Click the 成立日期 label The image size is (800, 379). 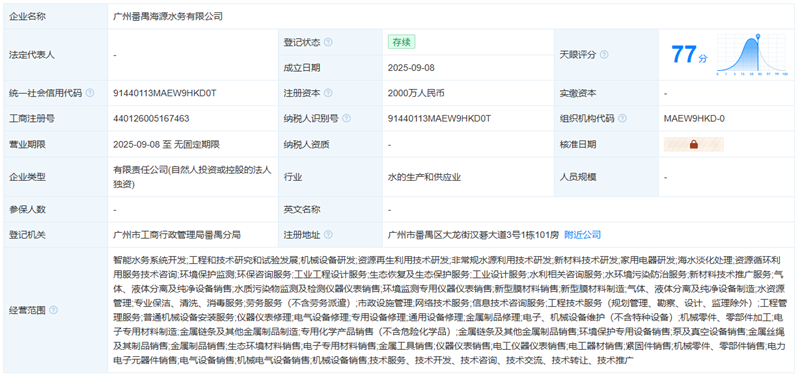302,68
